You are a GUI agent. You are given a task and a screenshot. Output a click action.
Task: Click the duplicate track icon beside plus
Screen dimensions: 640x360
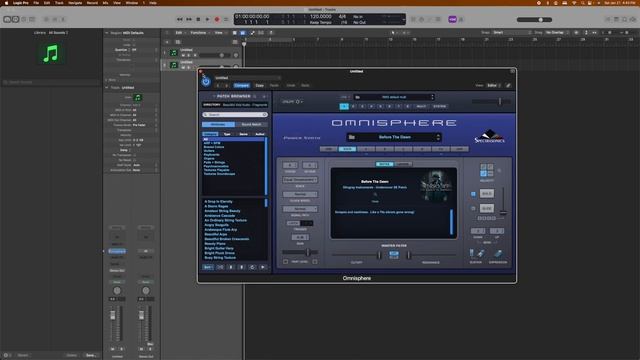pos(178,42)
